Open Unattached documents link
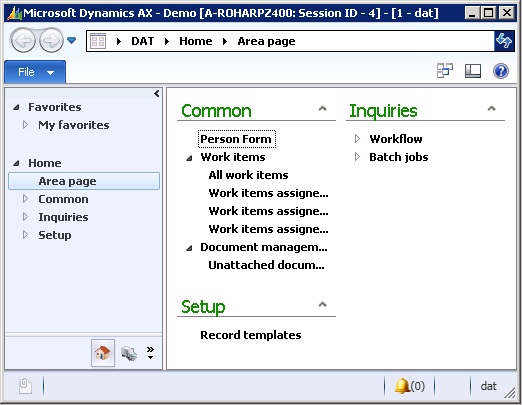 click(x=266, y=265)
